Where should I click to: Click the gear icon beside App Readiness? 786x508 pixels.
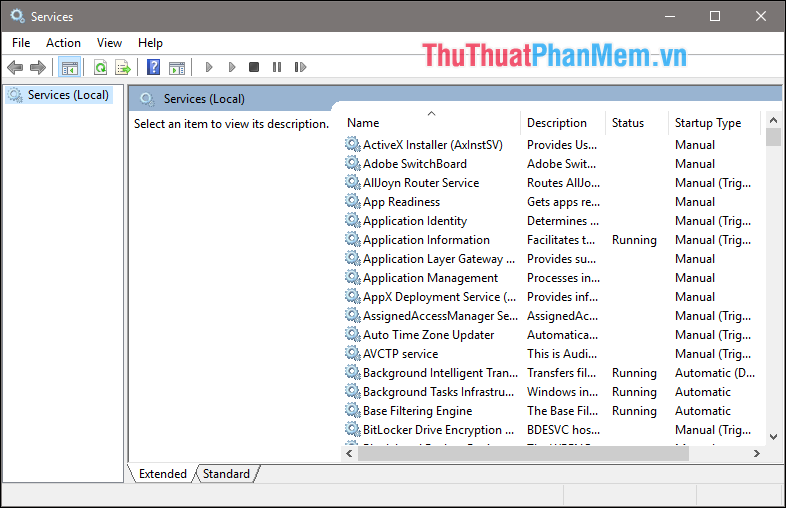(x=353, y=202)
